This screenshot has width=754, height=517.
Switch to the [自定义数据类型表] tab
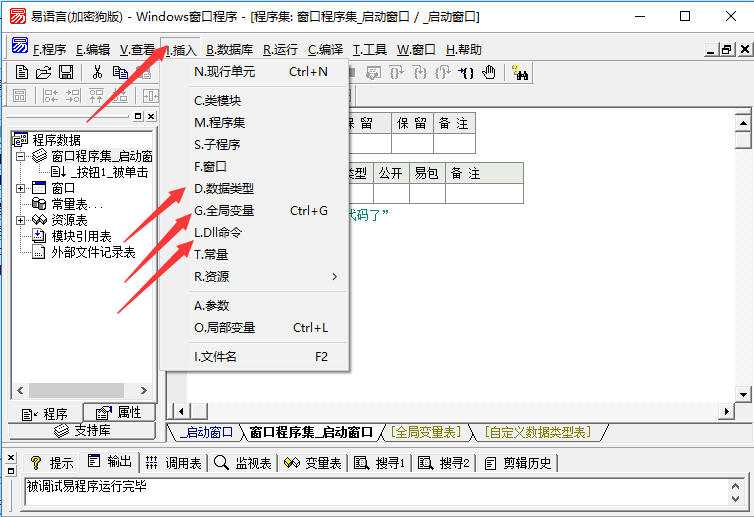pos(538,432)
